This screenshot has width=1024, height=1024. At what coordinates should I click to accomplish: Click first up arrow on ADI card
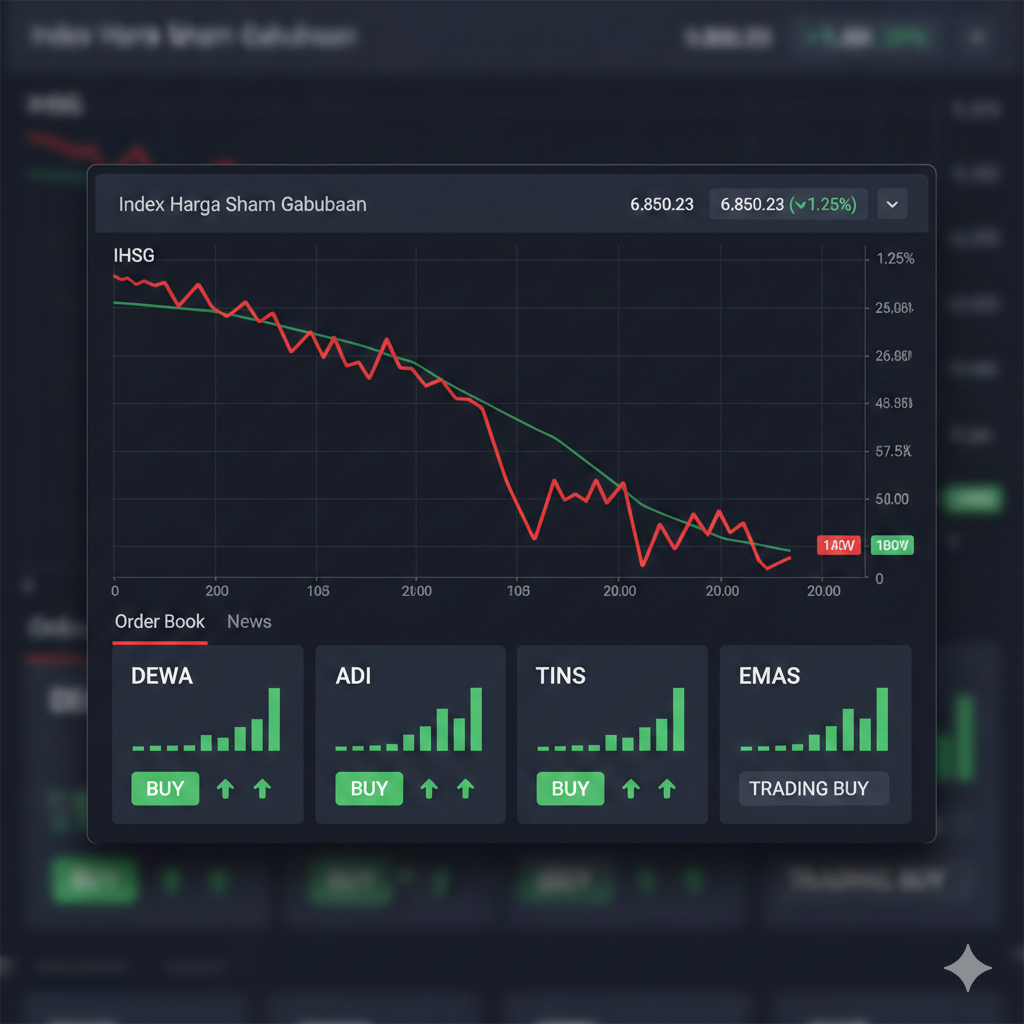coord(429,789)
